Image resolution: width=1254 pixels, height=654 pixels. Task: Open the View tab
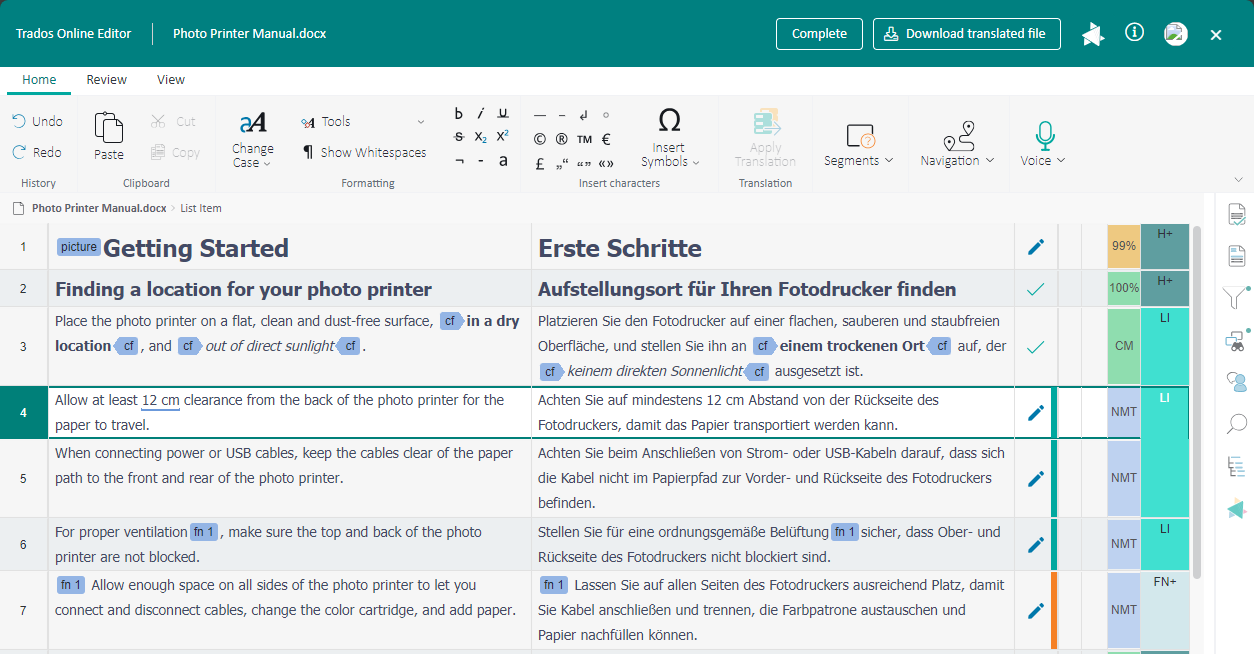(x=171, y=80)
